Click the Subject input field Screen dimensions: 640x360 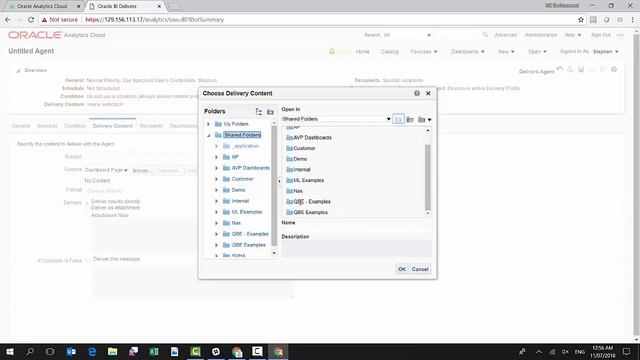[142, 157]
